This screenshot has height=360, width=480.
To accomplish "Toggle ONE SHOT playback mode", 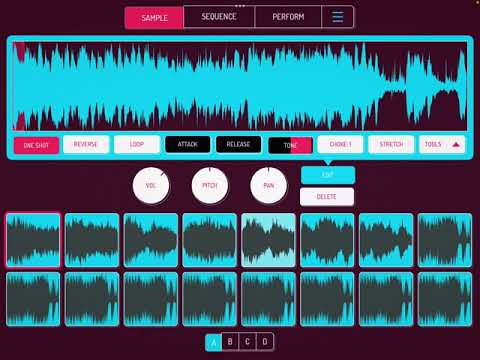I will click(x=36, y=145).
